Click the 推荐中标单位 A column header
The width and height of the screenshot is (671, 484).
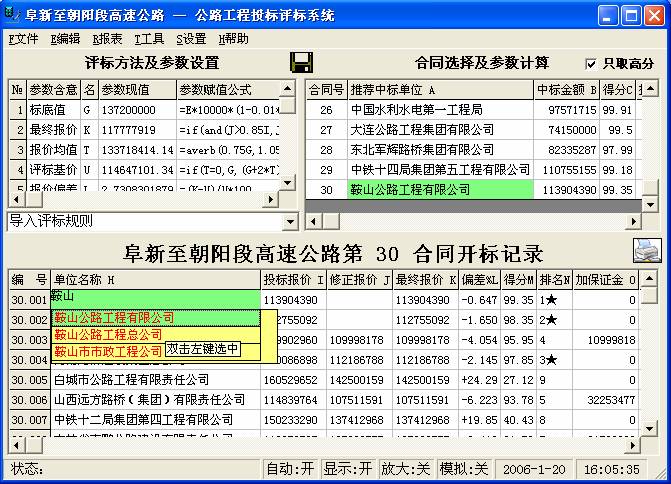click(440, 90)
